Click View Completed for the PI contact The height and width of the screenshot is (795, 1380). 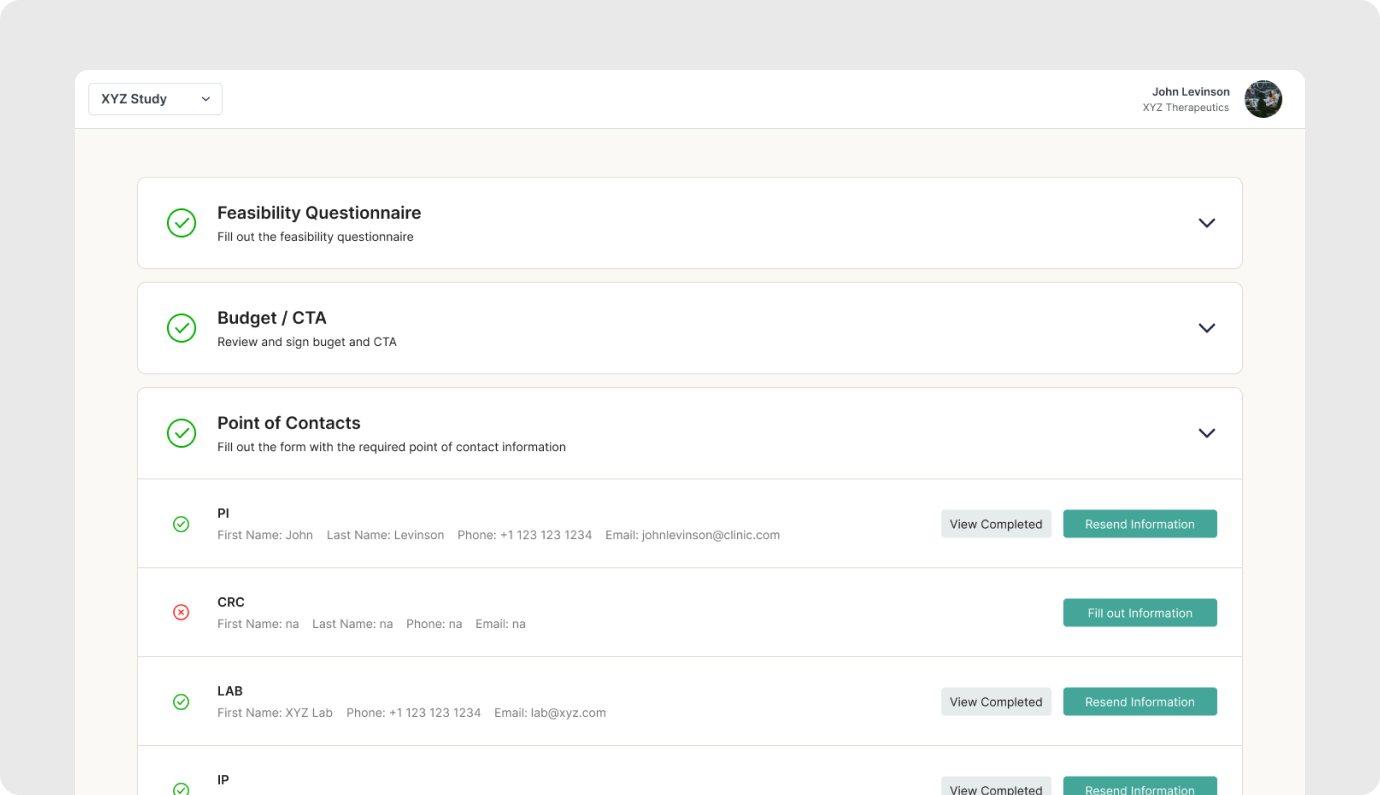(995, 524)
